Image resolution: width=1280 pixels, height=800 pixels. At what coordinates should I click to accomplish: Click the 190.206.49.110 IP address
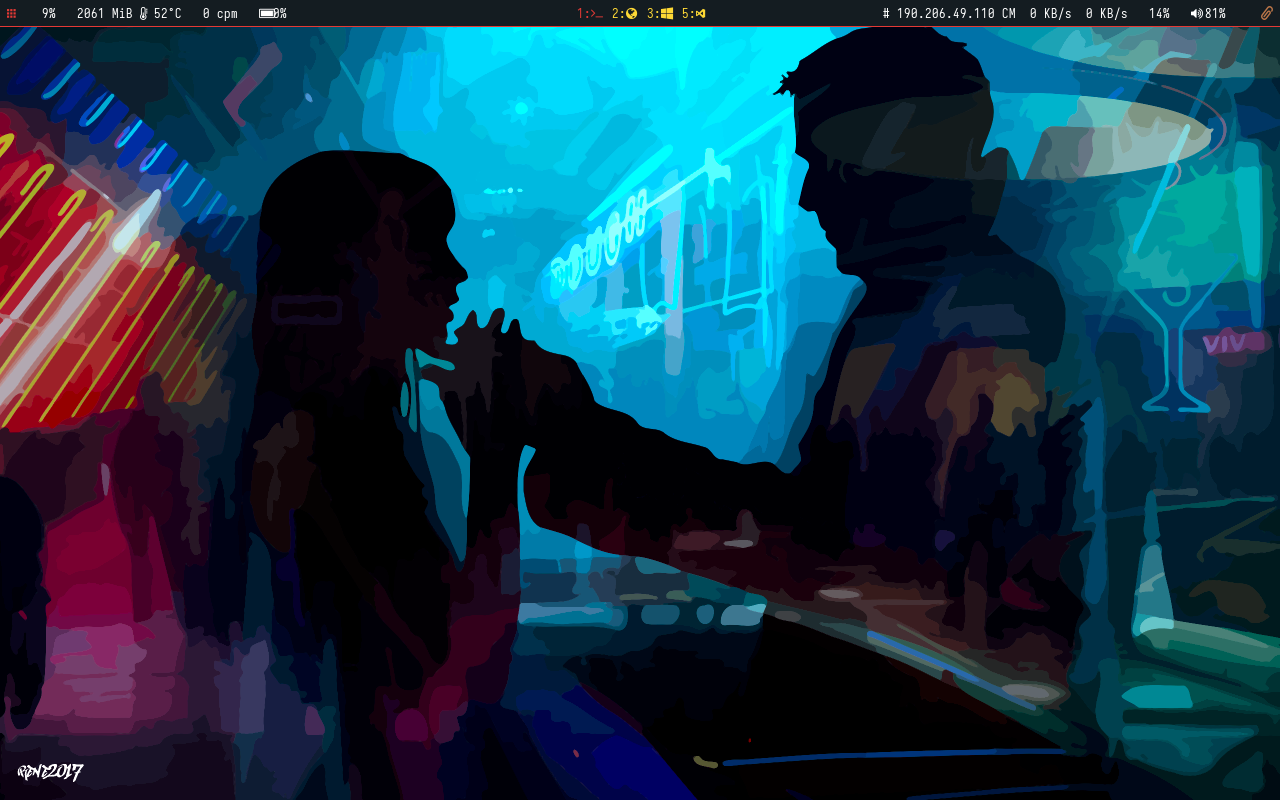point(946,13)
